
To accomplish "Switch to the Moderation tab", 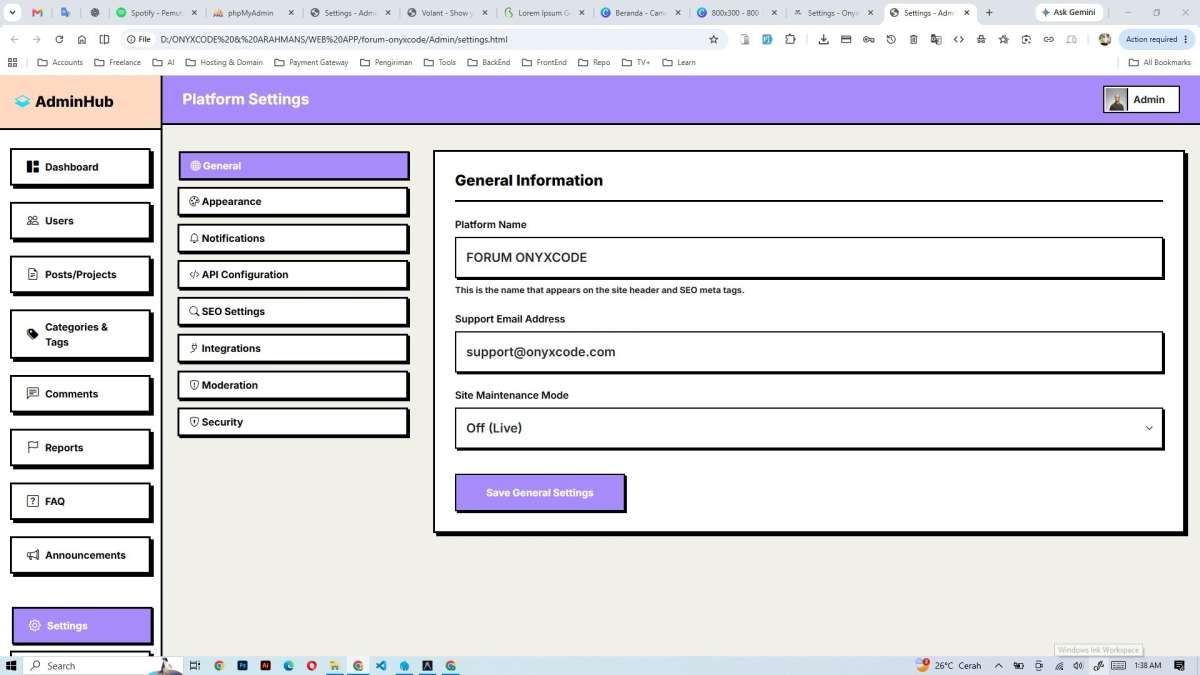I will click(293, 385).
